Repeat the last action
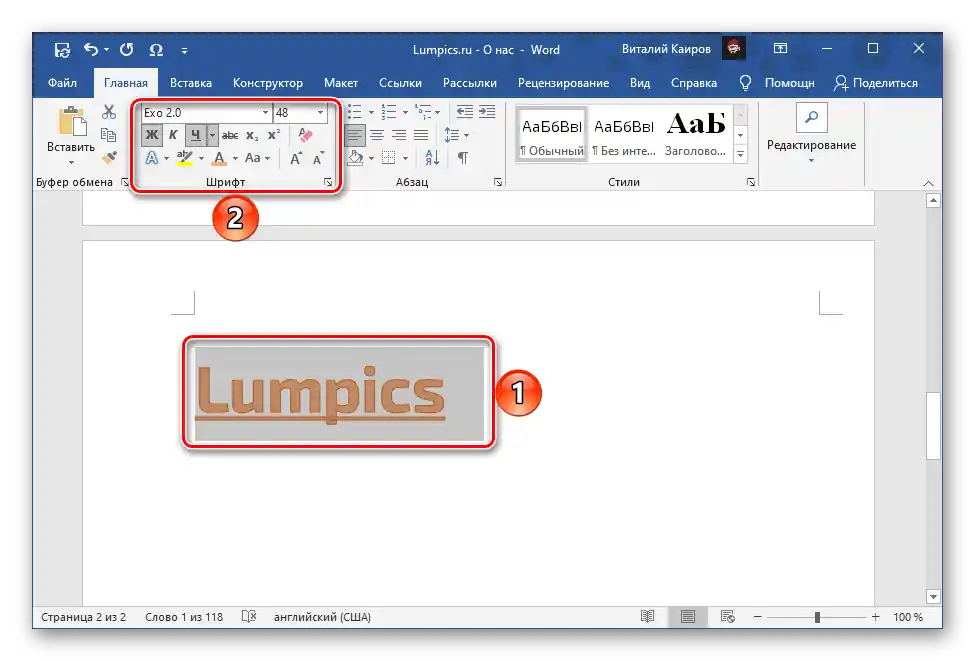Viewport: 975px width, 661px height. [x=127, y=49]
